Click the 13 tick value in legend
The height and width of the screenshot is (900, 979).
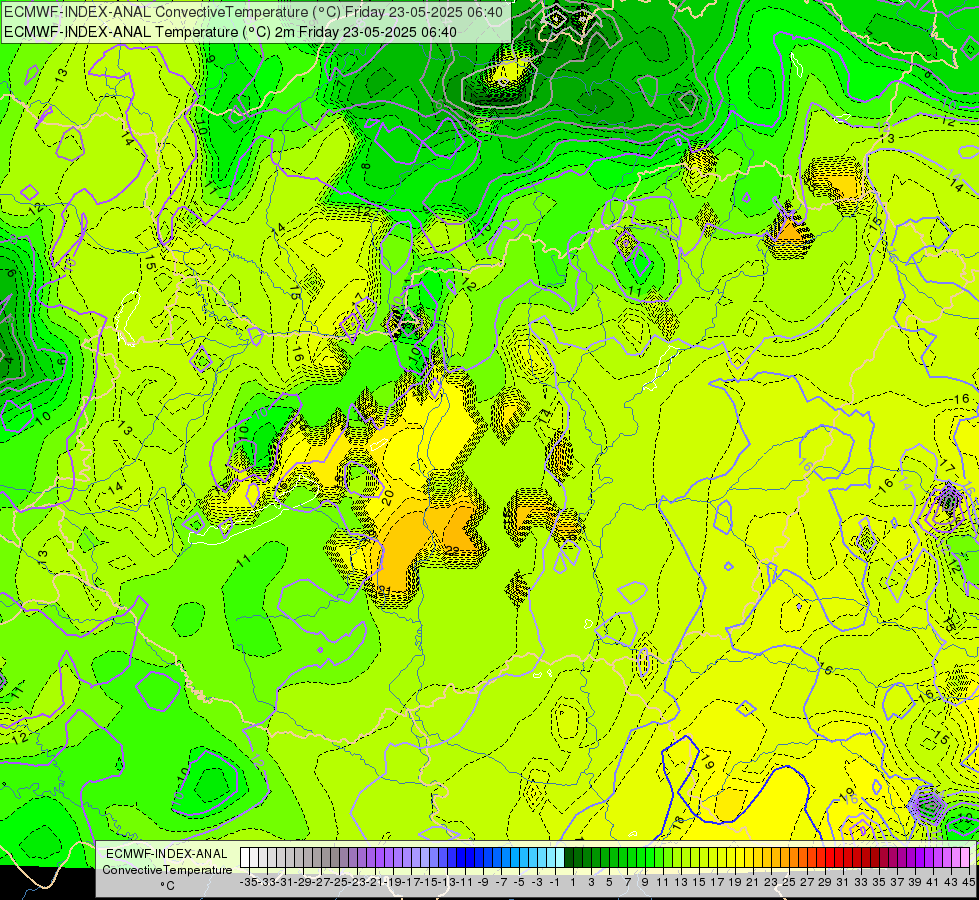pyautogui.click(x=681, y=882)
